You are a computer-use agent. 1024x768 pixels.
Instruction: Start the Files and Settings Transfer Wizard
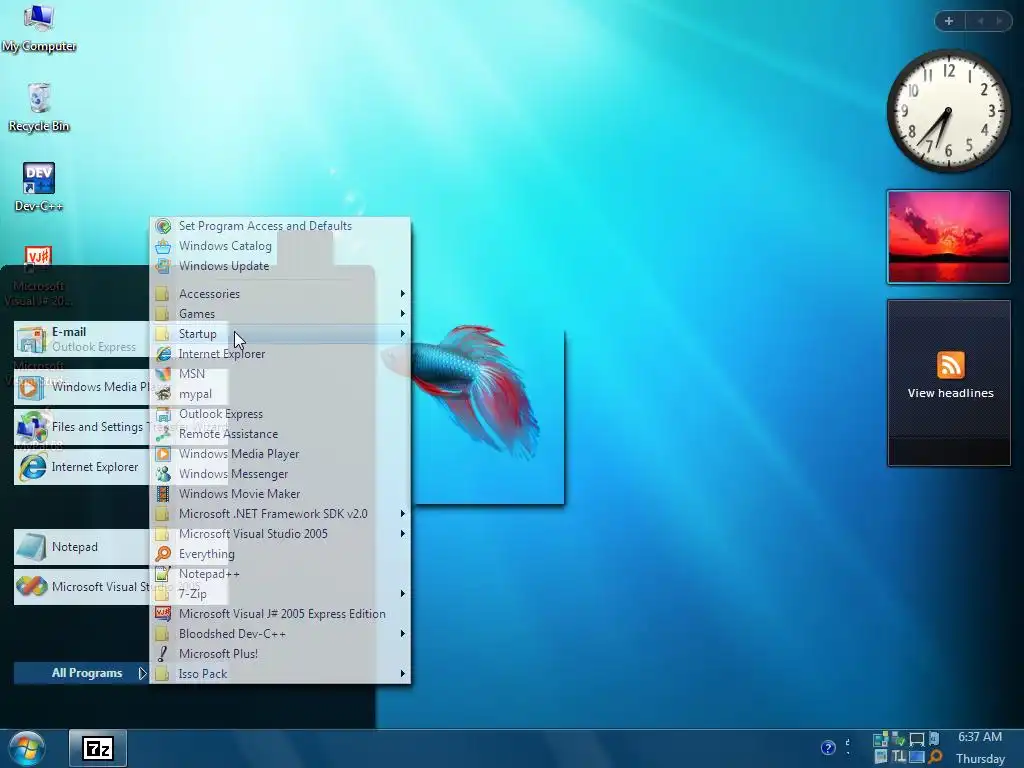tap(82, 427)
